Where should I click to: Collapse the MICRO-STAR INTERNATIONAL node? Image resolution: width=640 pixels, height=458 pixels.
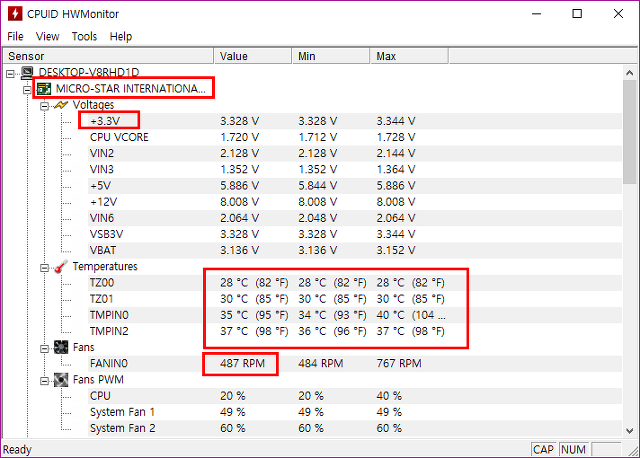click(27, 90)
